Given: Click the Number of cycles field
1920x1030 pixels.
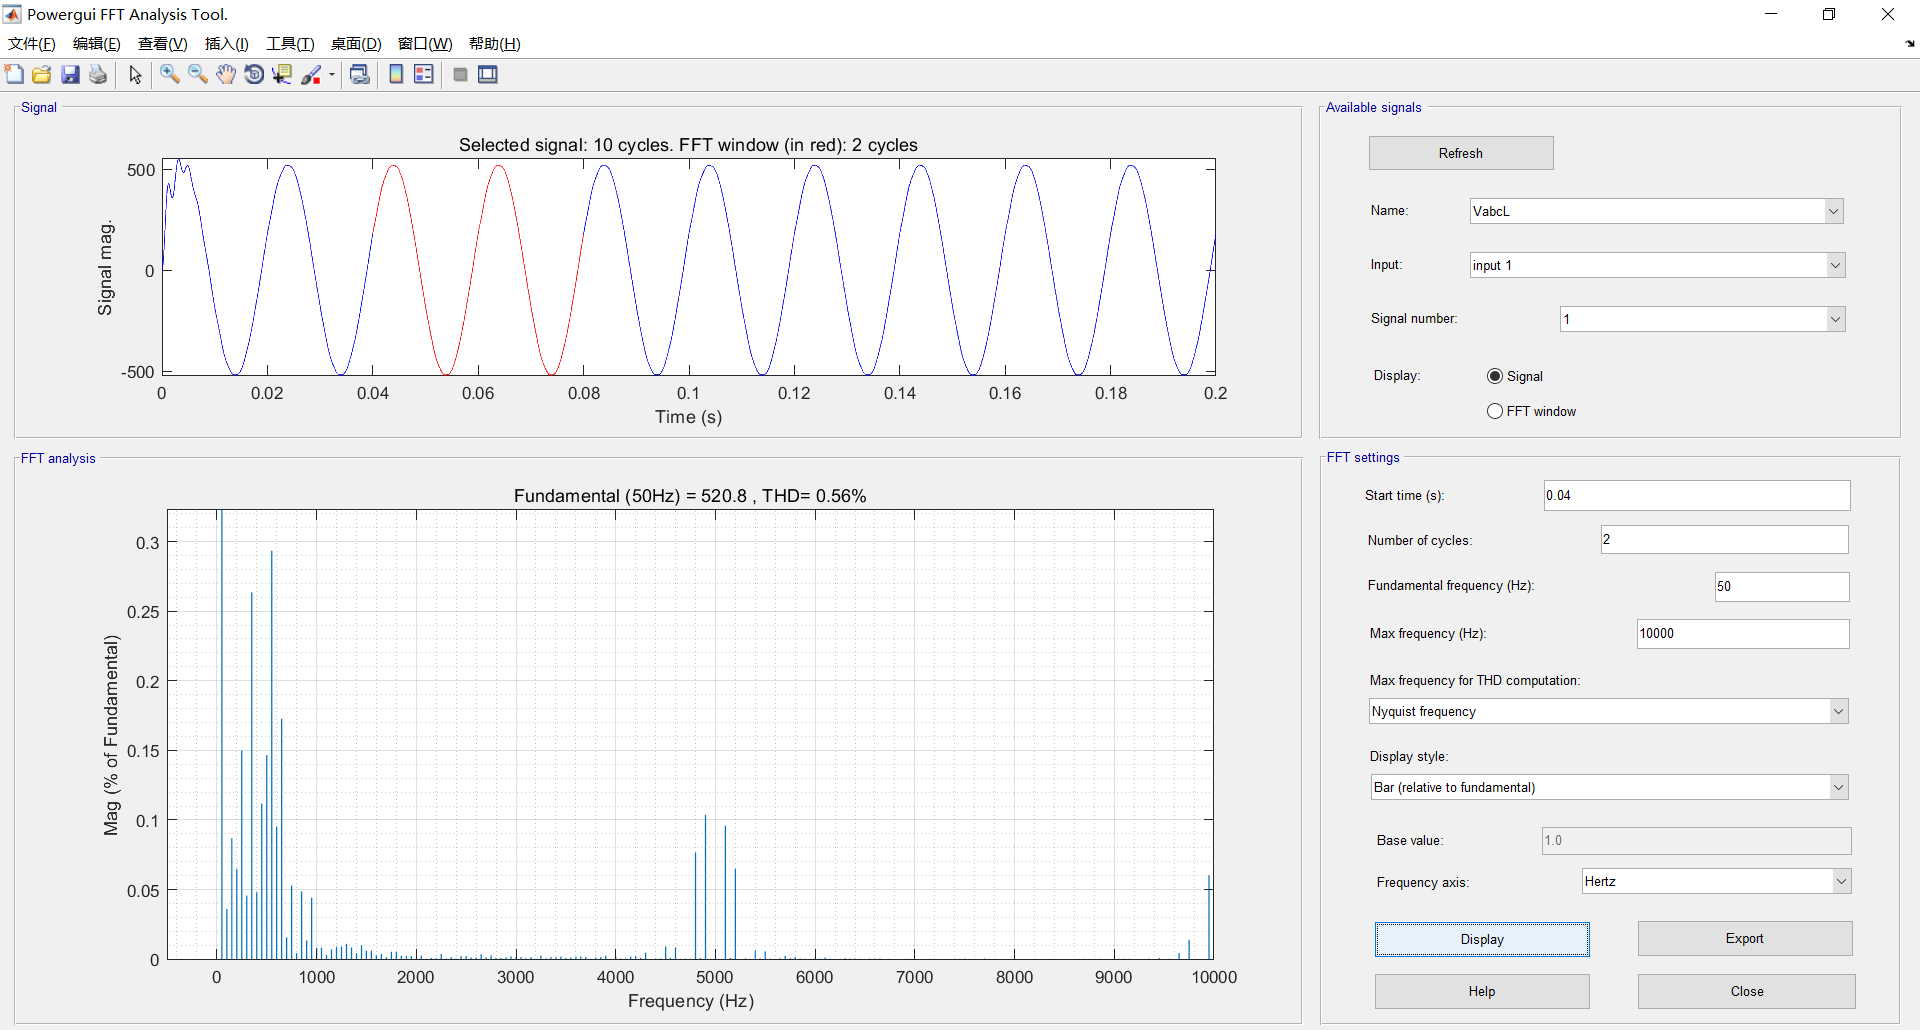Looking at the screenshot, I should pyautogui.click(x=1724, y=540).
